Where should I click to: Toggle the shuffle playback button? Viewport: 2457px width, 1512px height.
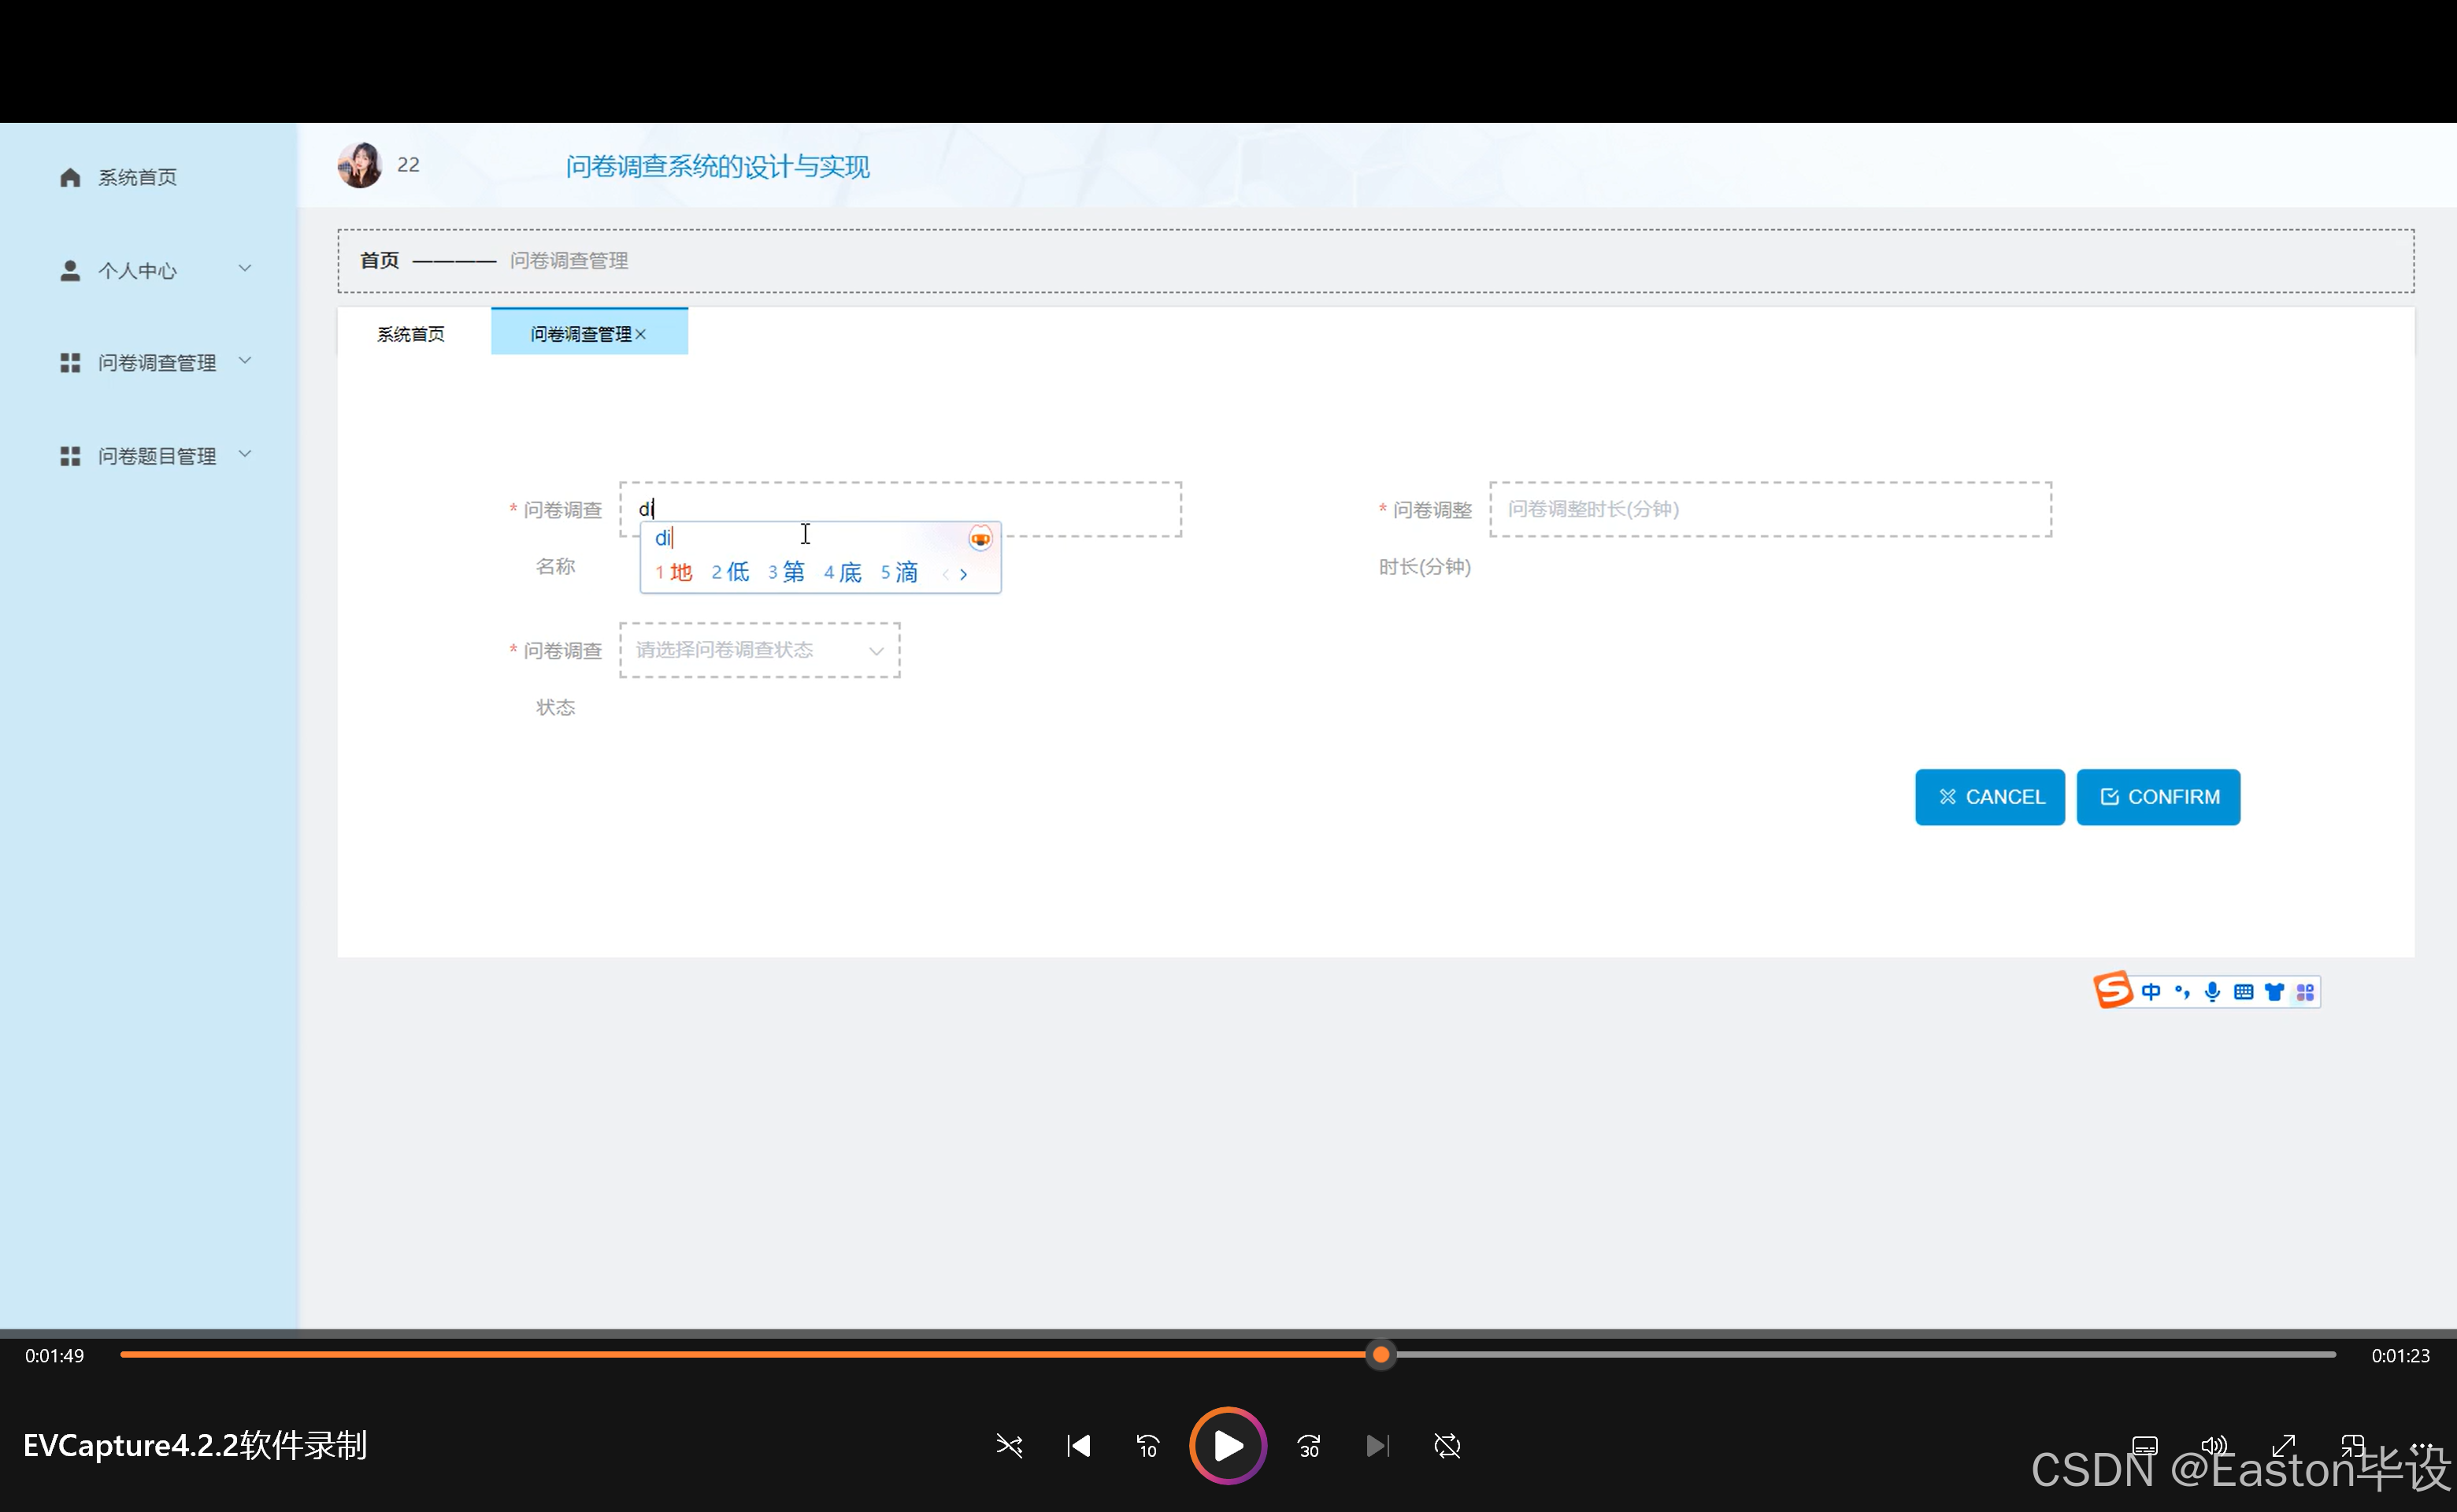1009,1446
